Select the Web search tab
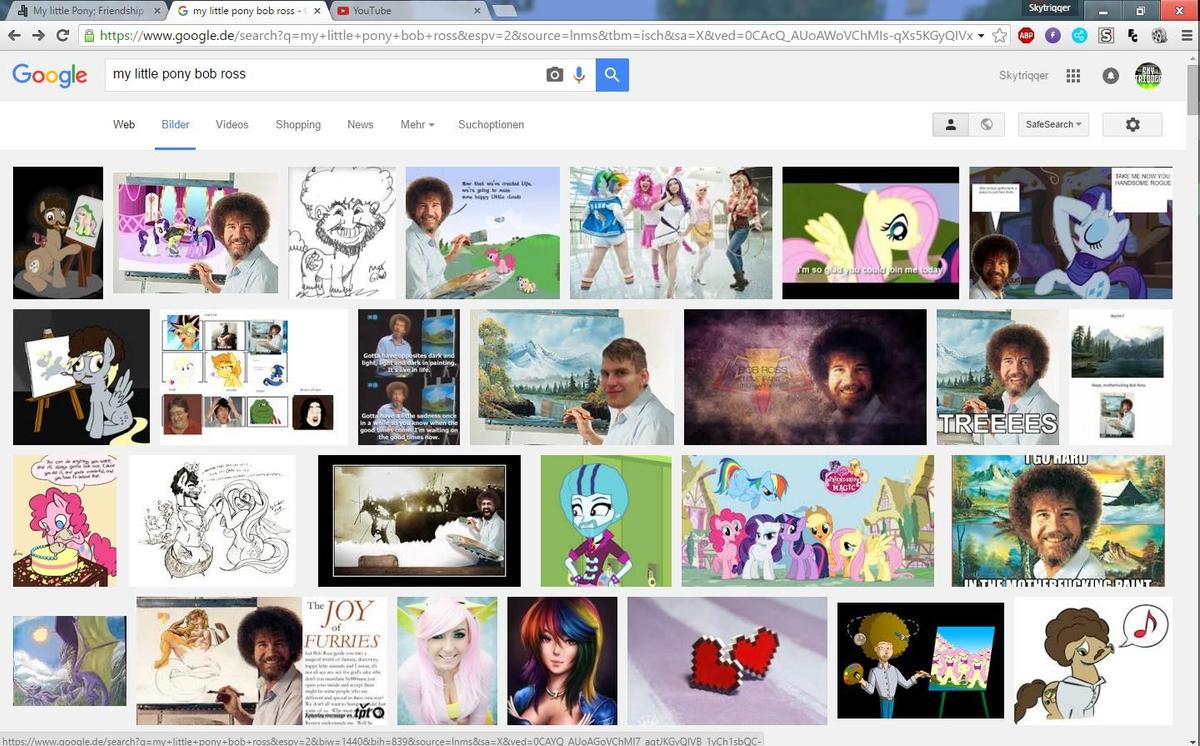The width and height of the screenshot is (1200, 746). (x=124, y=125)
